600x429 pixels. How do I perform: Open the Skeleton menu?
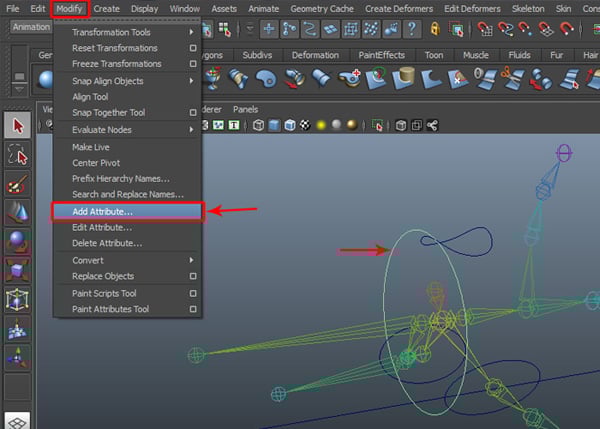[529, 8]
